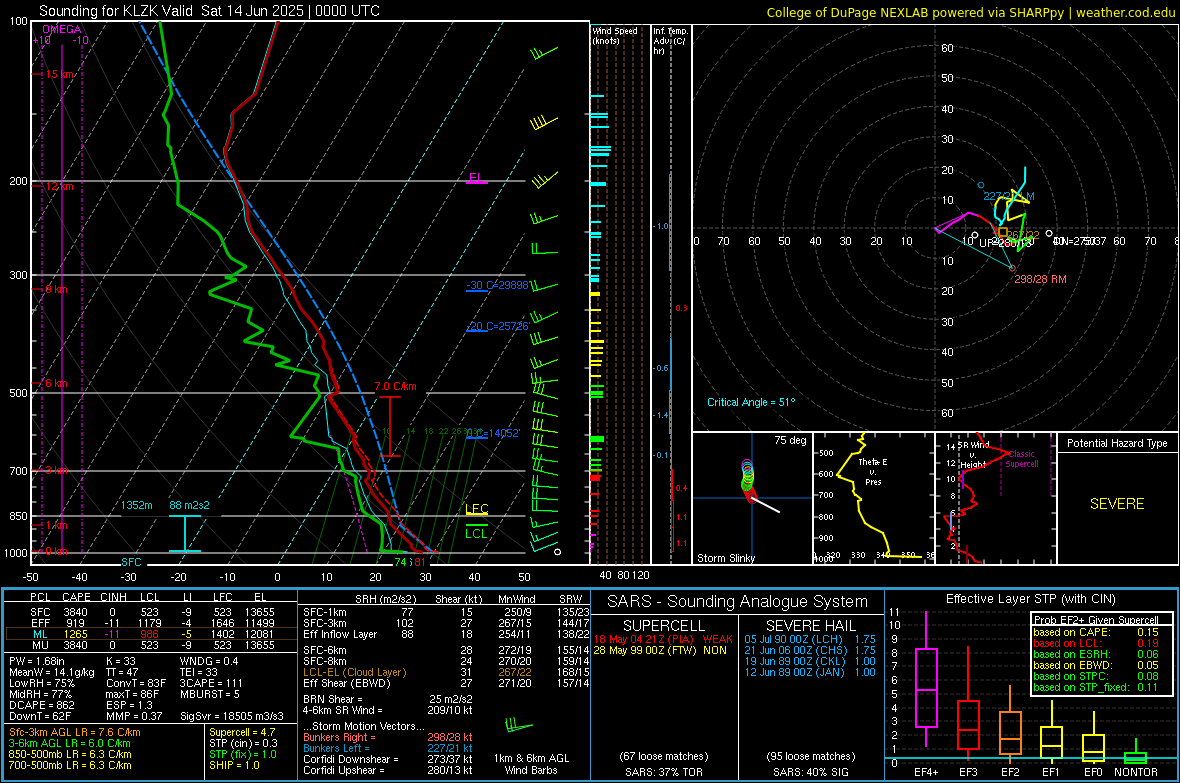
Task: Click the 'Potential Hazard Type' heading
Action: [1117, 443]
